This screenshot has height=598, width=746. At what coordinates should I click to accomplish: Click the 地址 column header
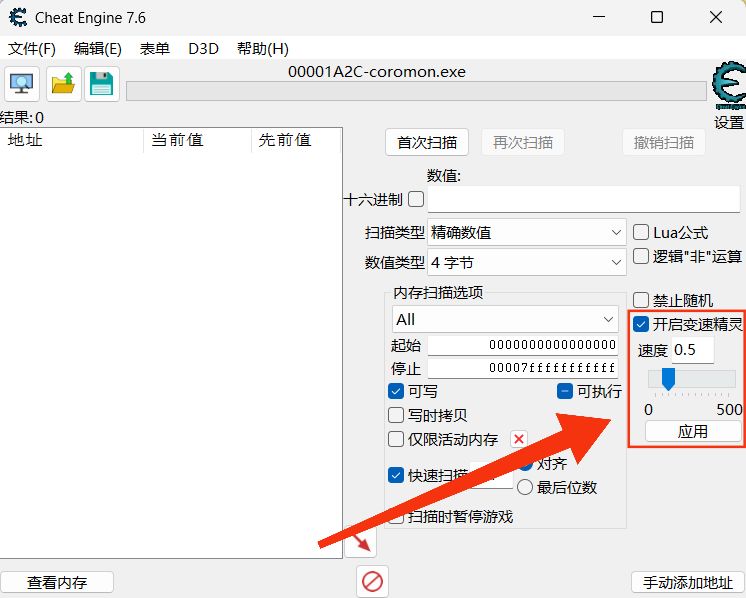click(71, 140)
